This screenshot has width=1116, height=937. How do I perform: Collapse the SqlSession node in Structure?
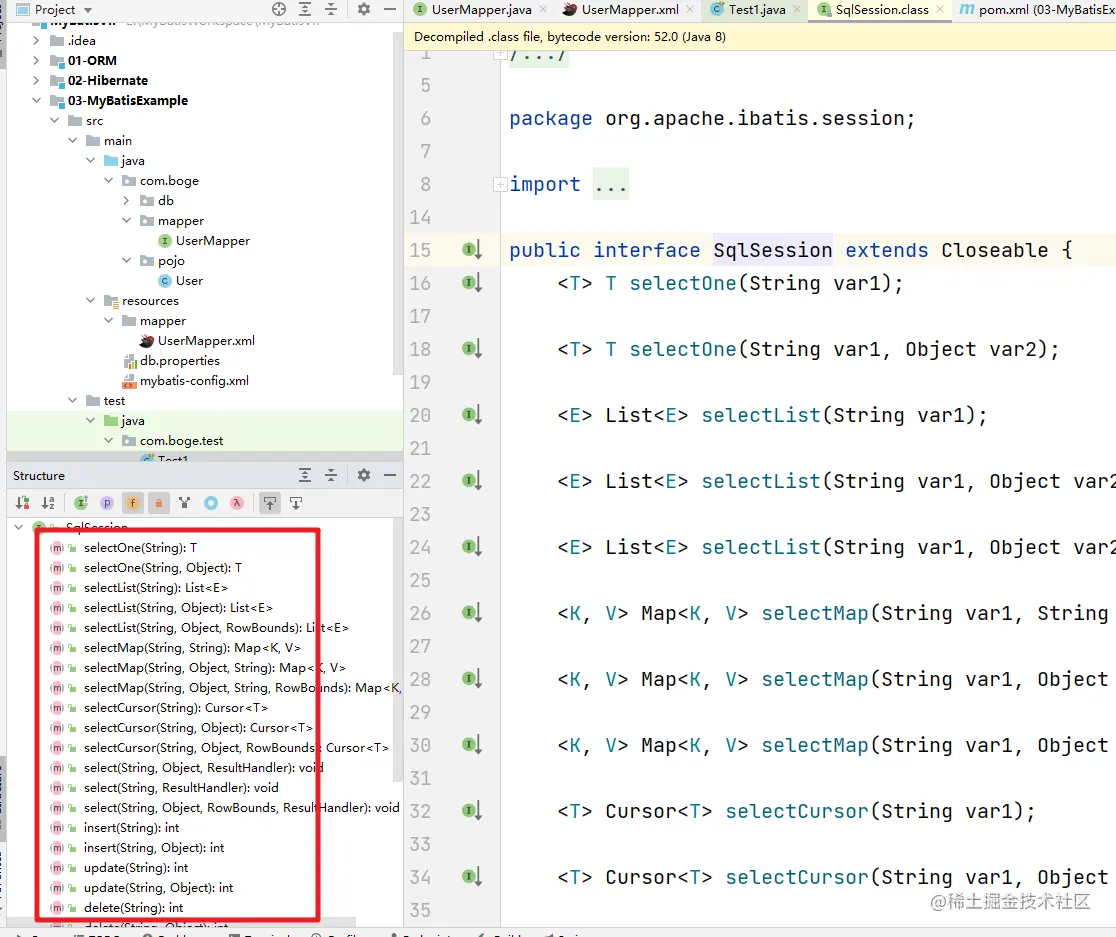(19, 527)
